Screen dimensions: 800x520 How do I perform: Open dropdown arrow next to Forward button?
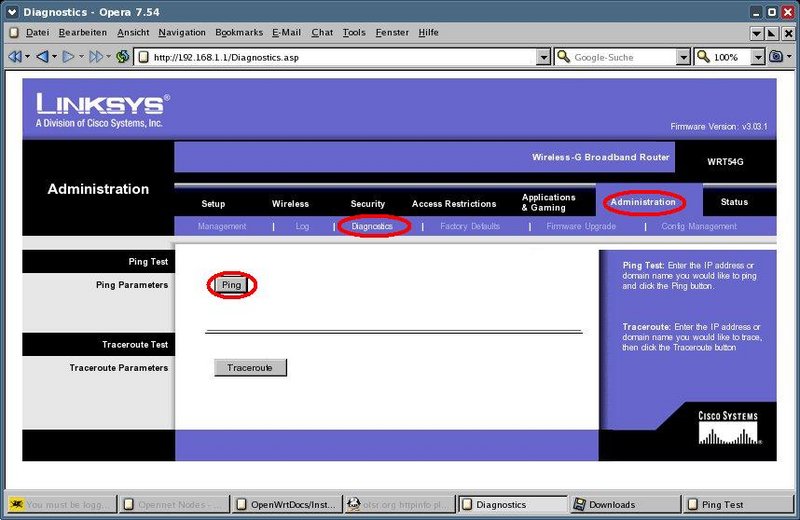coord(81,57)
